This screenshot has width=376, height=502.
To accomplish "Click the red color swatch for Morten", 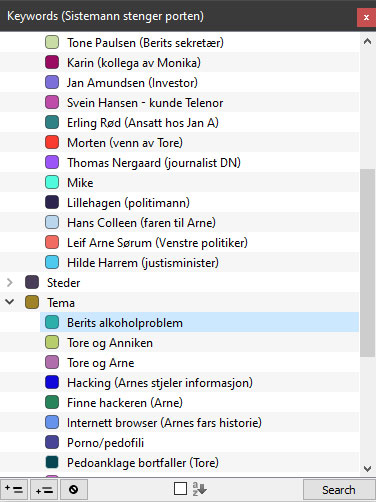I will (x=52, y=142).
